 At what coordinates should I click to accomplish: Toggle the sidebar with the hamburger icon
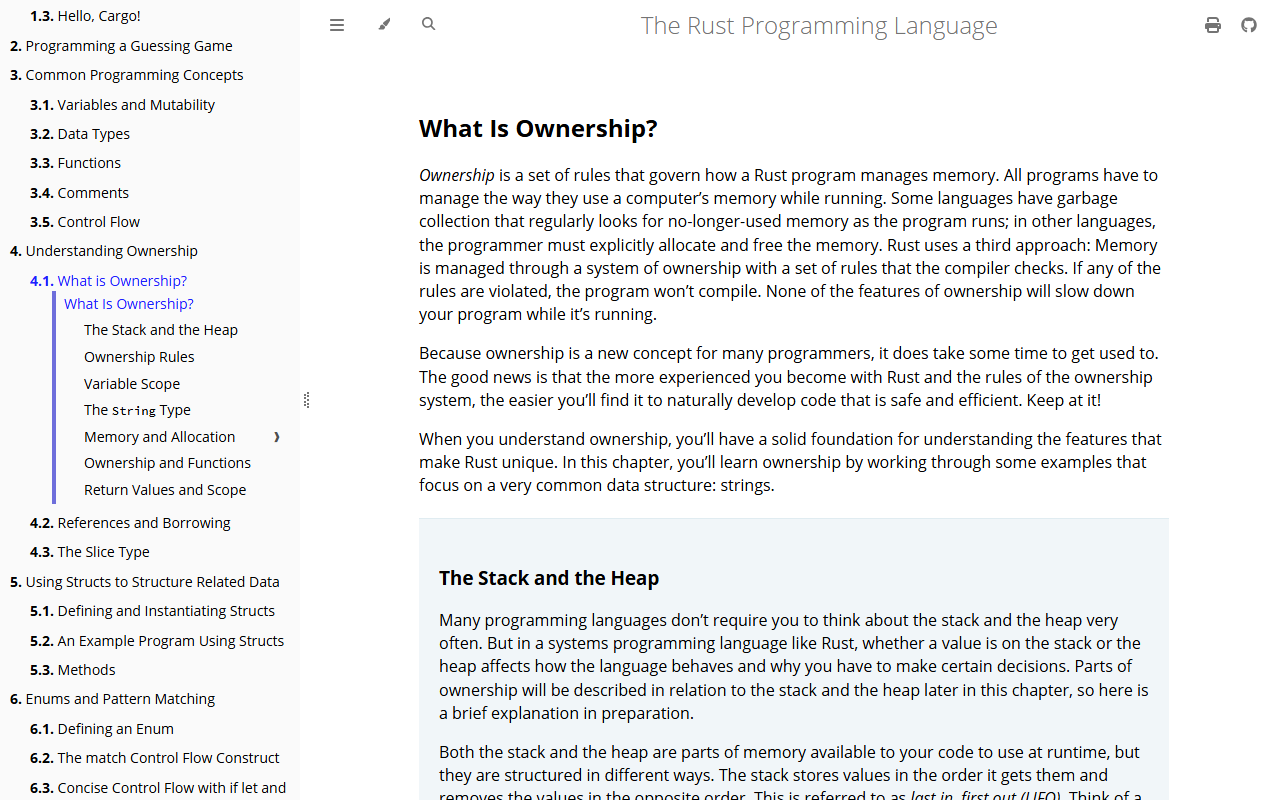click(337, 25)
